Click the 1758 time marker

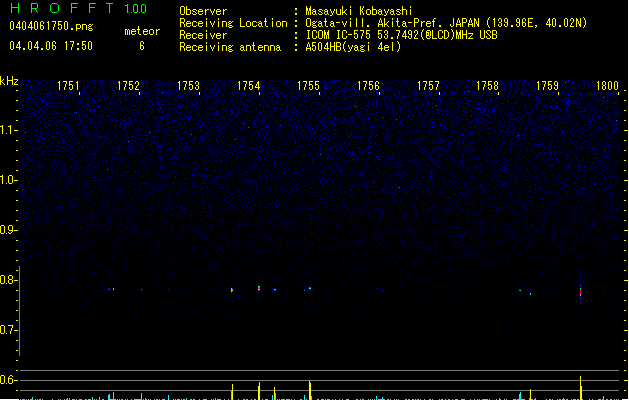coord(487,86)
